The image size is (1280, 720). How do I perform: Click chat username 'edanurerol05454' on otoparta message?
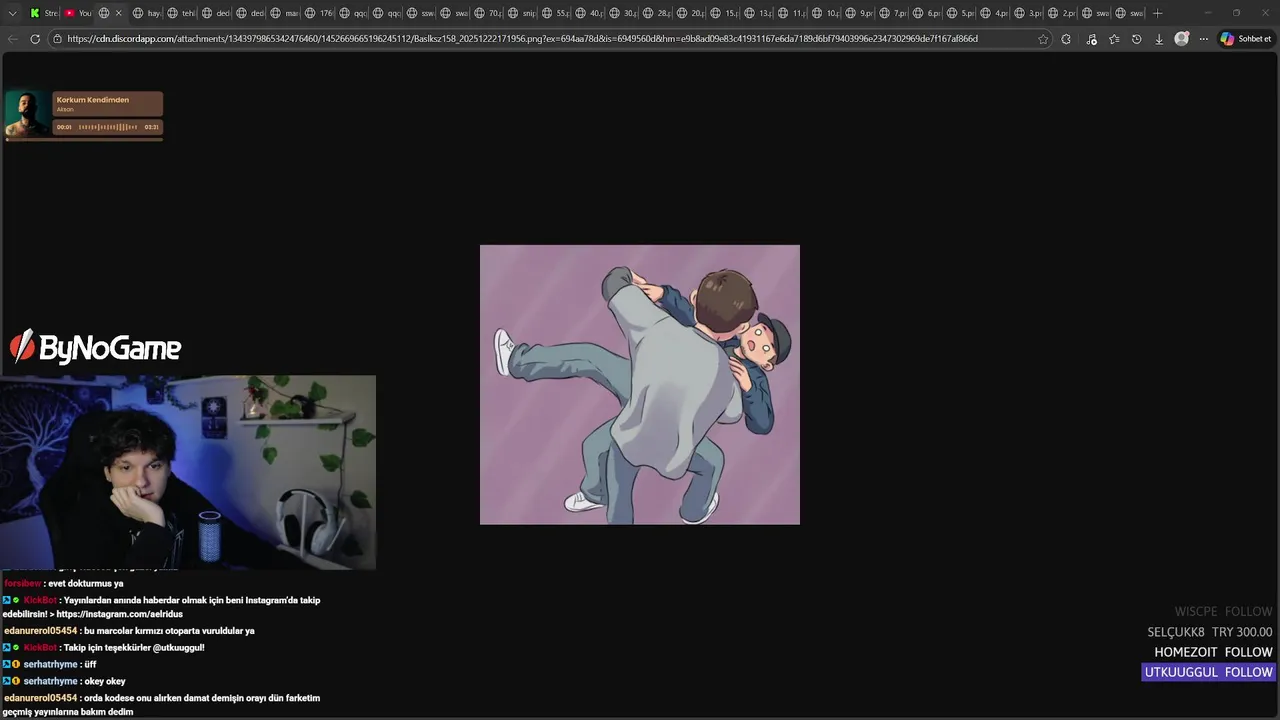click(x=40, y=631)
